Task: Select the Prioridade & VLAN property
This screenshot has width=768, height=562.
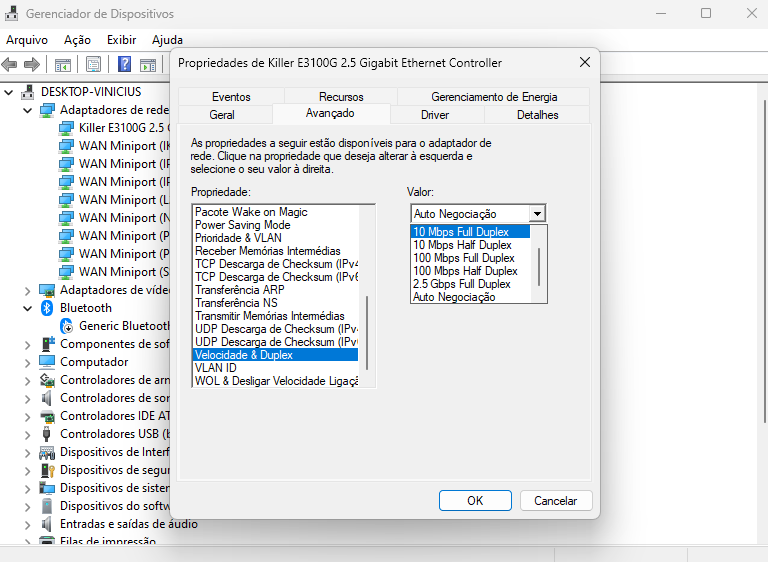Action: coord(276,238)
